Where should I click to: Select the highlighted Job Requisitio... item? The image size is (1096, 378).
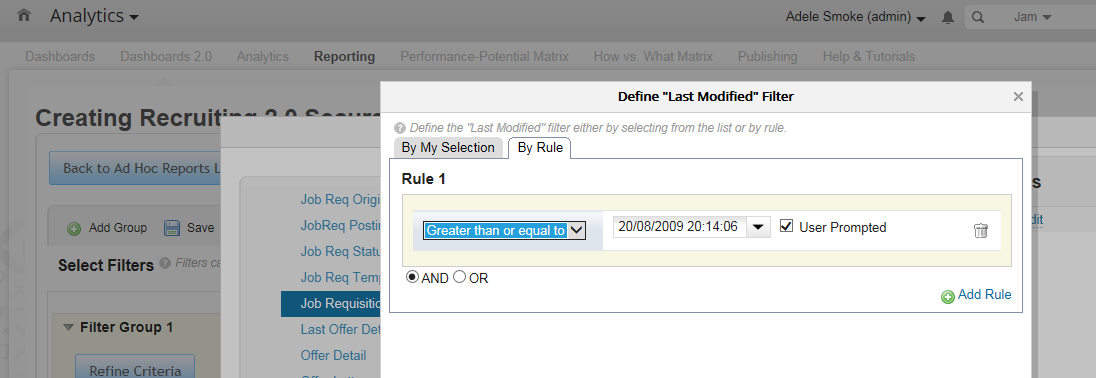(331, 303)
